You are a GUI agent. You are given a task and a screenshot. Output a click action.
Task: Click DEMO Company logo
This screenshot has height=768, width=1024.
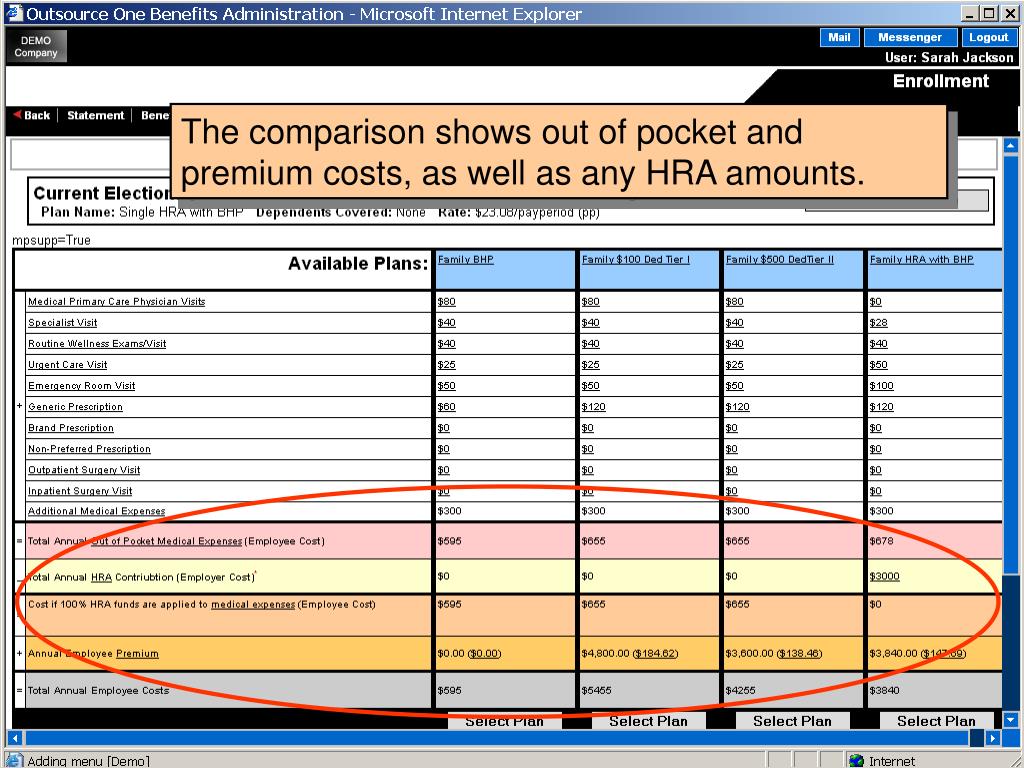[36, 46]
